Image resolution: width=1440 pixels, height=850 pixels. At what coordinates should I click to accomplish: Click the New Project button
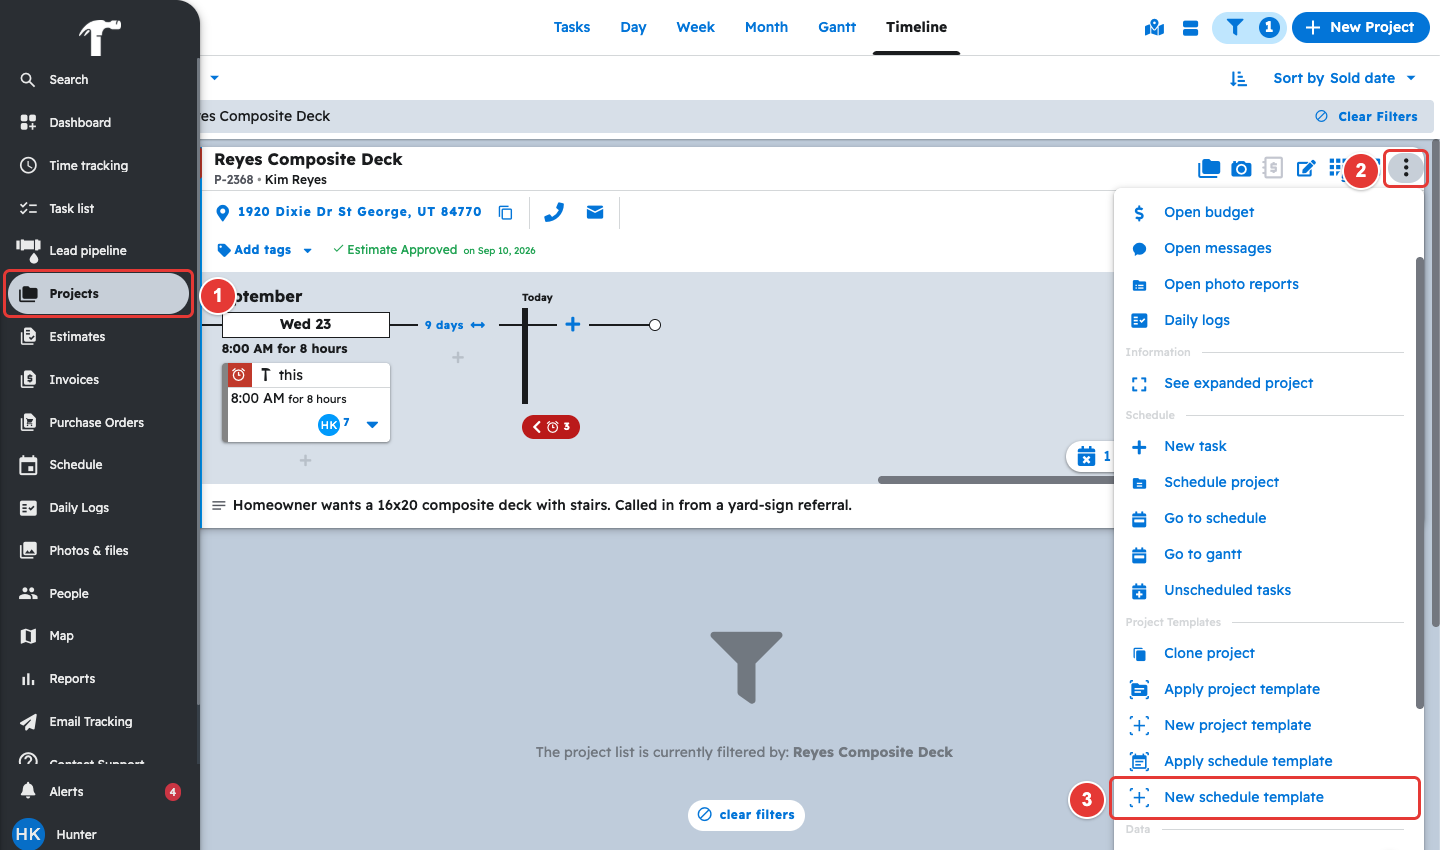[x=1360, y=28]
